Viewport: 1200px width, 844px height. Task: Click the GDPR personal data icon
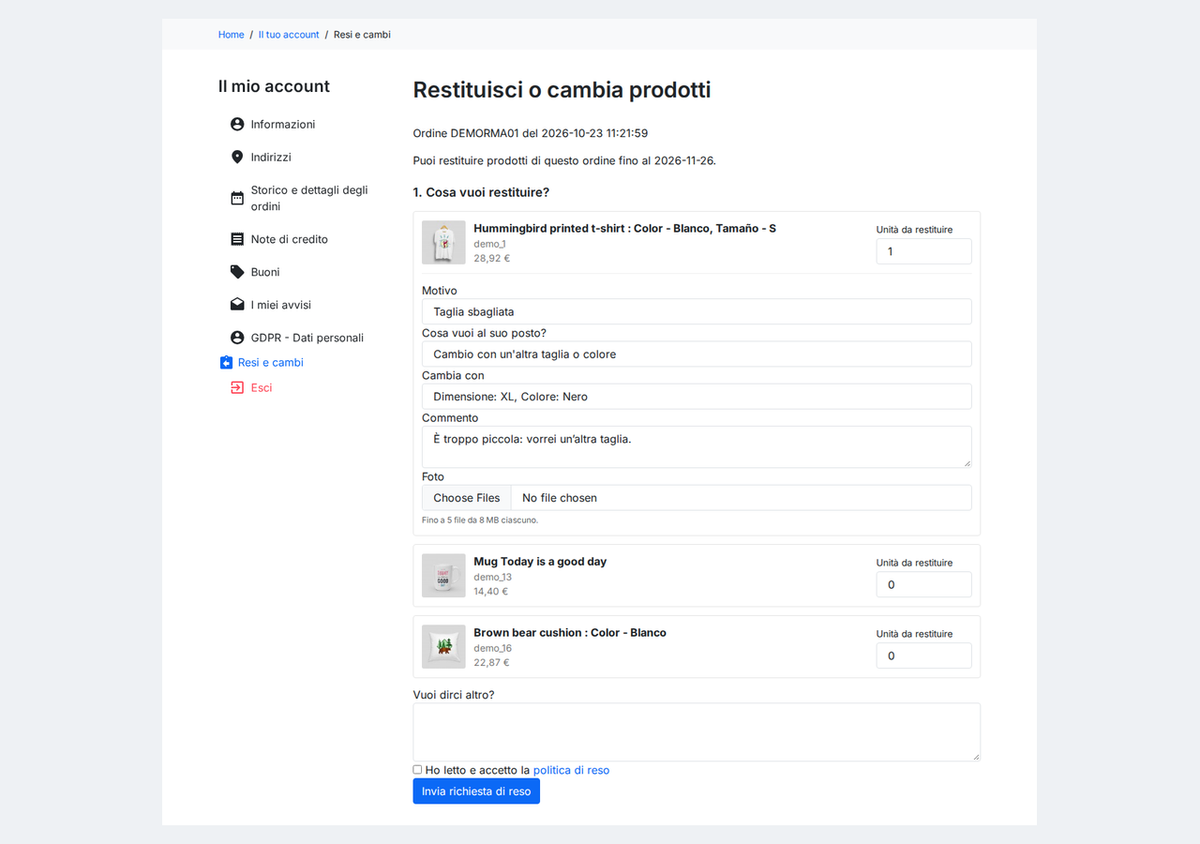click(237, 337)
